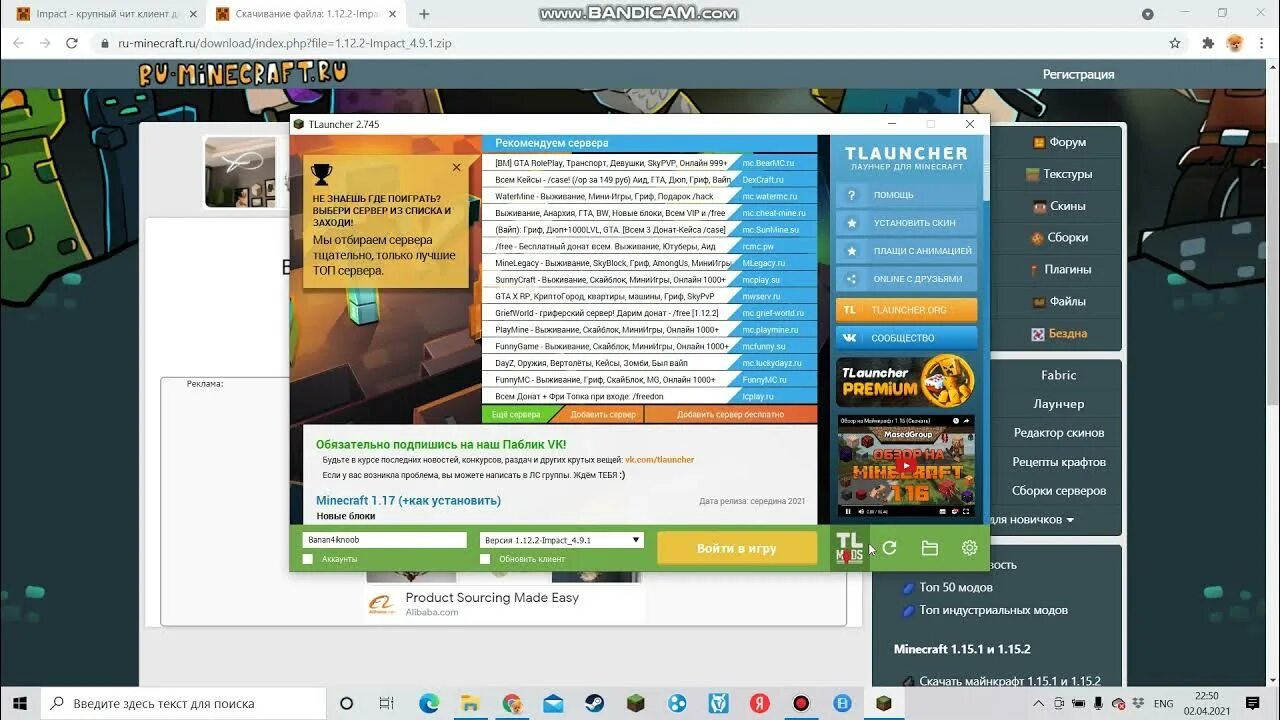Go back in Chrome browser
This screenshot has height=720, width=1280.
[x=17, y=43]
